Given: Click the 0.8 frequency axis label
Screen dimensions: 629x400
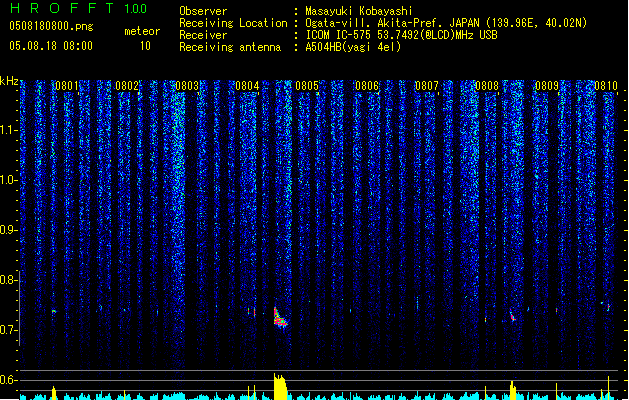Looking at the screenshot, I should click(x=9, y=280).
